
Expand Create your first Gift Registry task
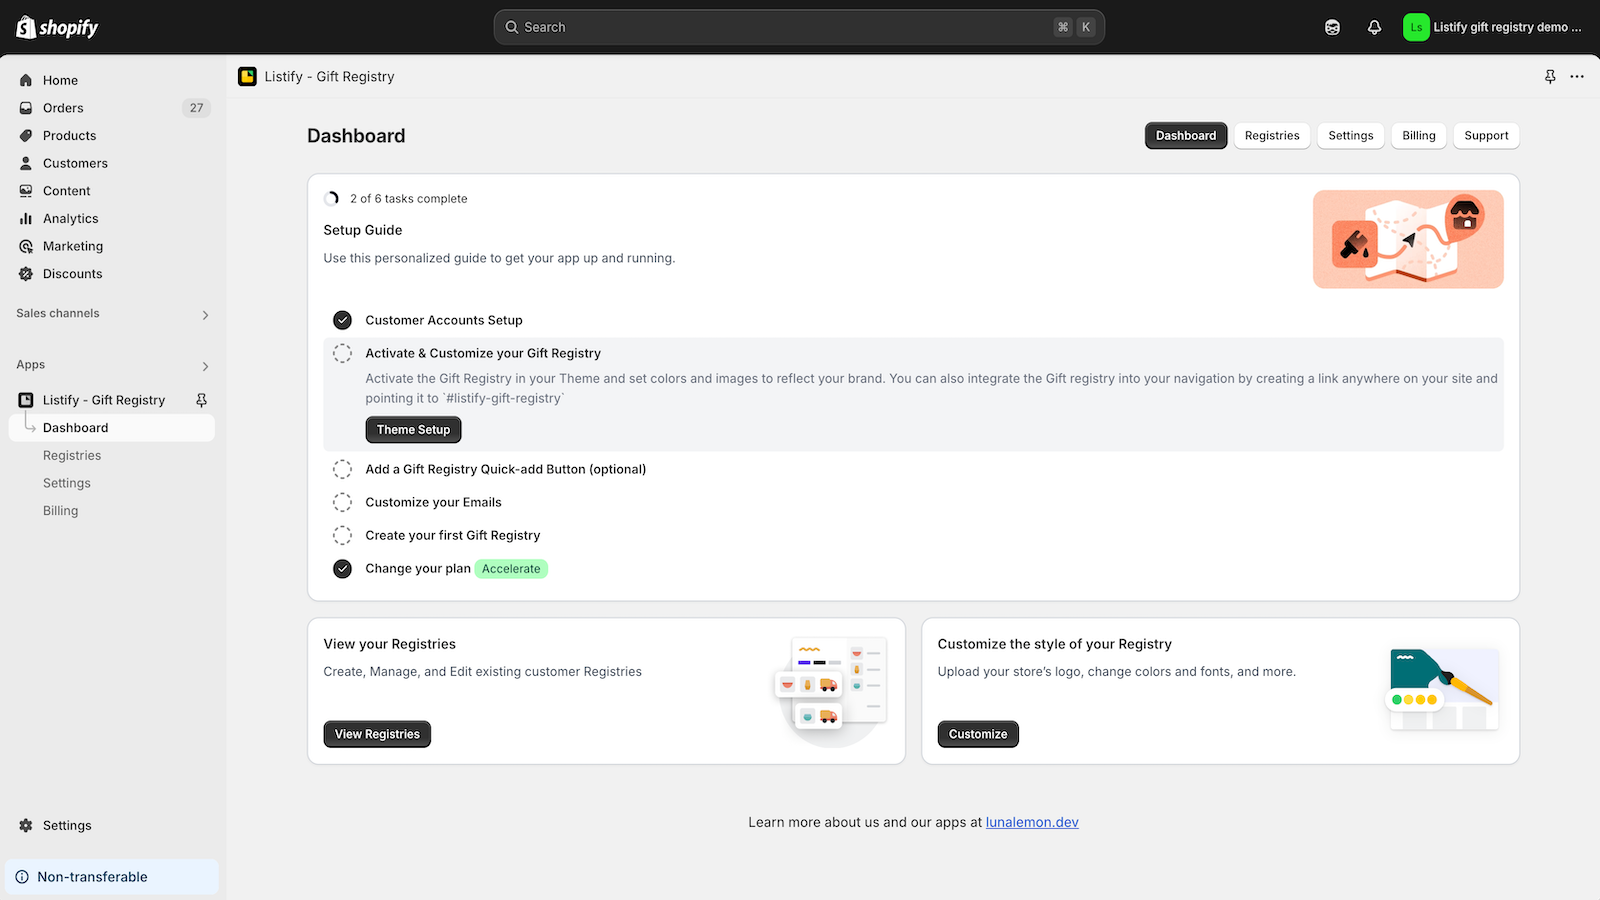[452, 535]
